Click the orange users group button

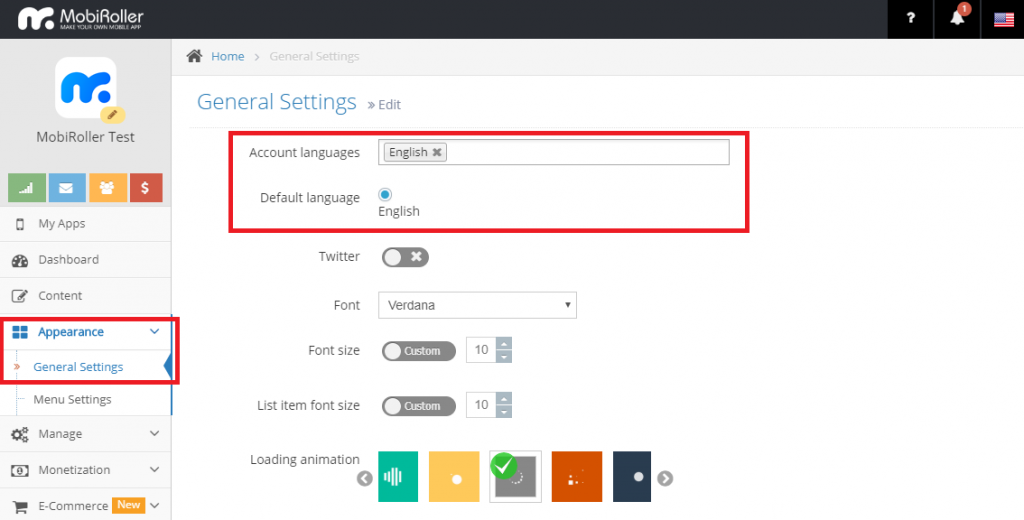pos(105,187)
